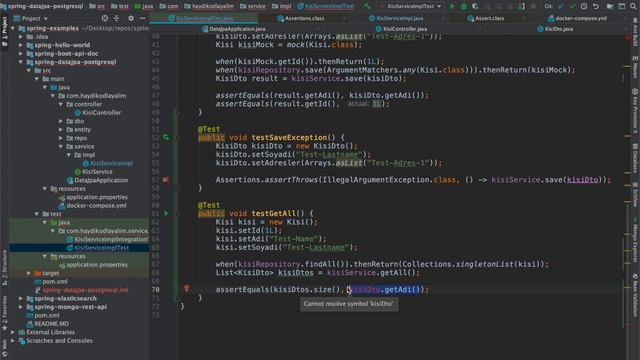
Task: Click the red error bulb on line 70
Action: click(x=187, y=288)
